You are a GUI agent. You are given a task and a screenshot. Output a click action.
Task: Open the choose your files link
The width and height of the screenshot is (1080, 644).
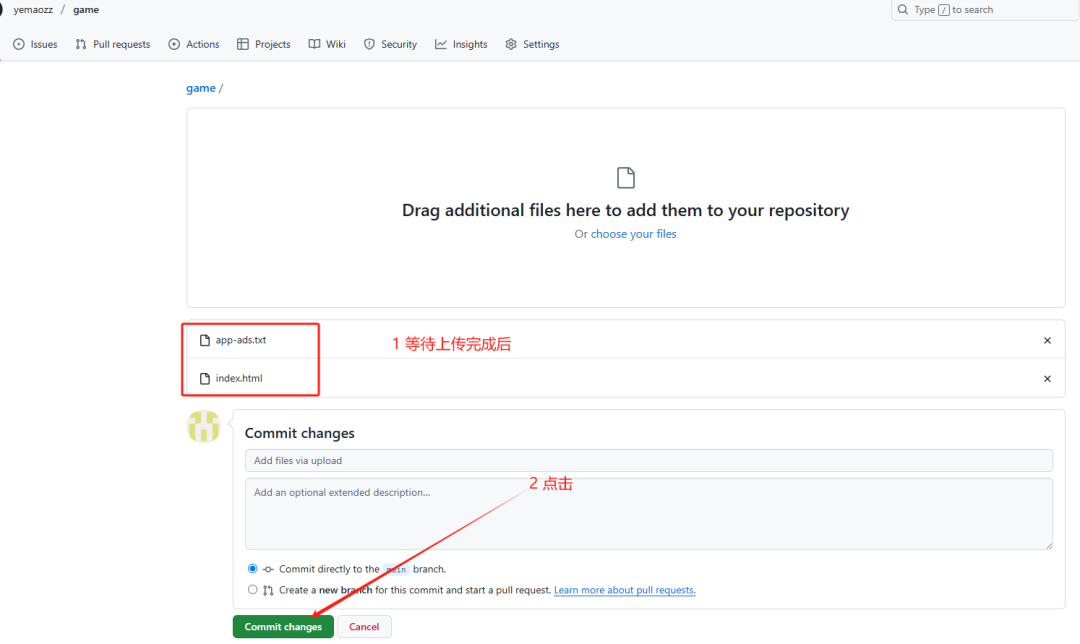point(634,234)
